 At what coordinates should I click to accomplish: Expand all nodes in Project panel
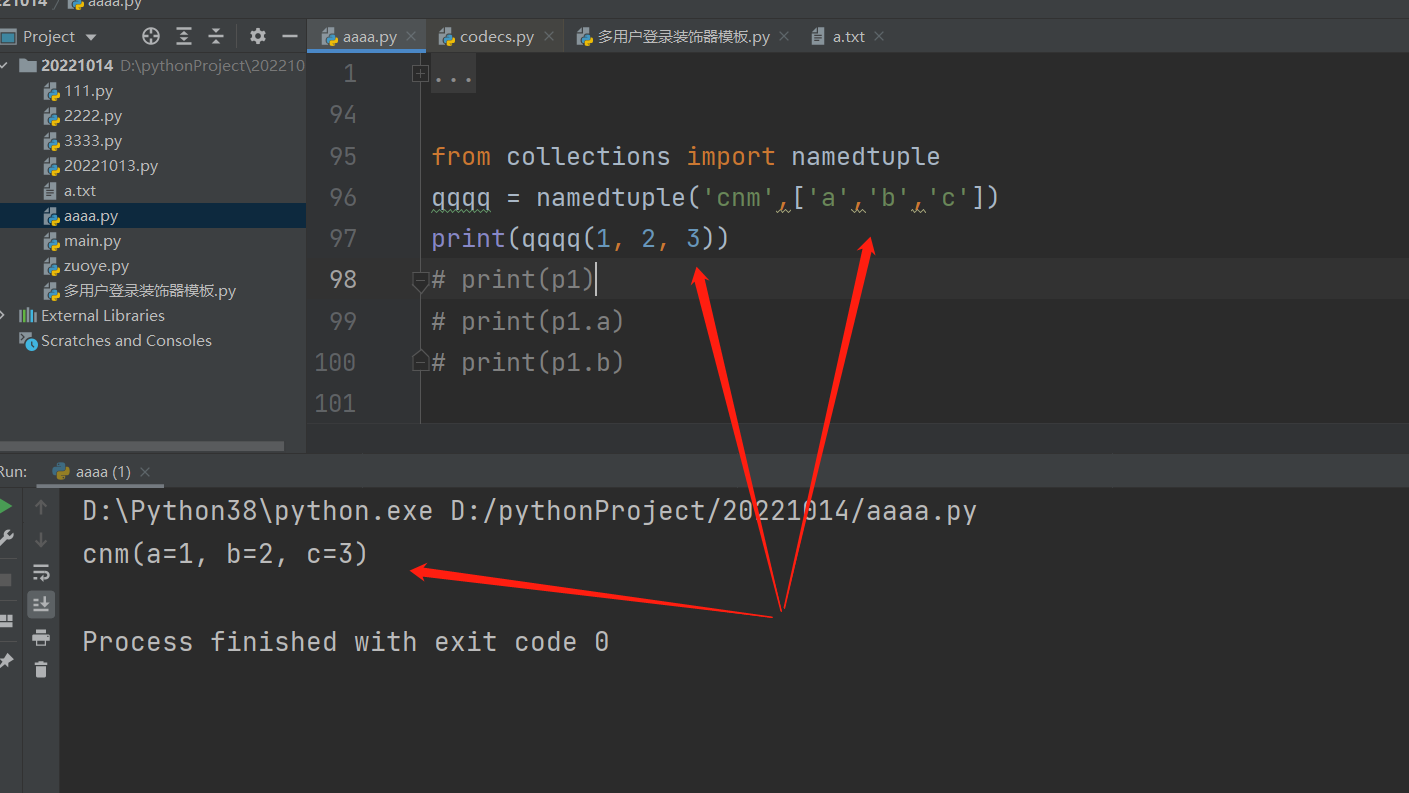pos(184,36)
